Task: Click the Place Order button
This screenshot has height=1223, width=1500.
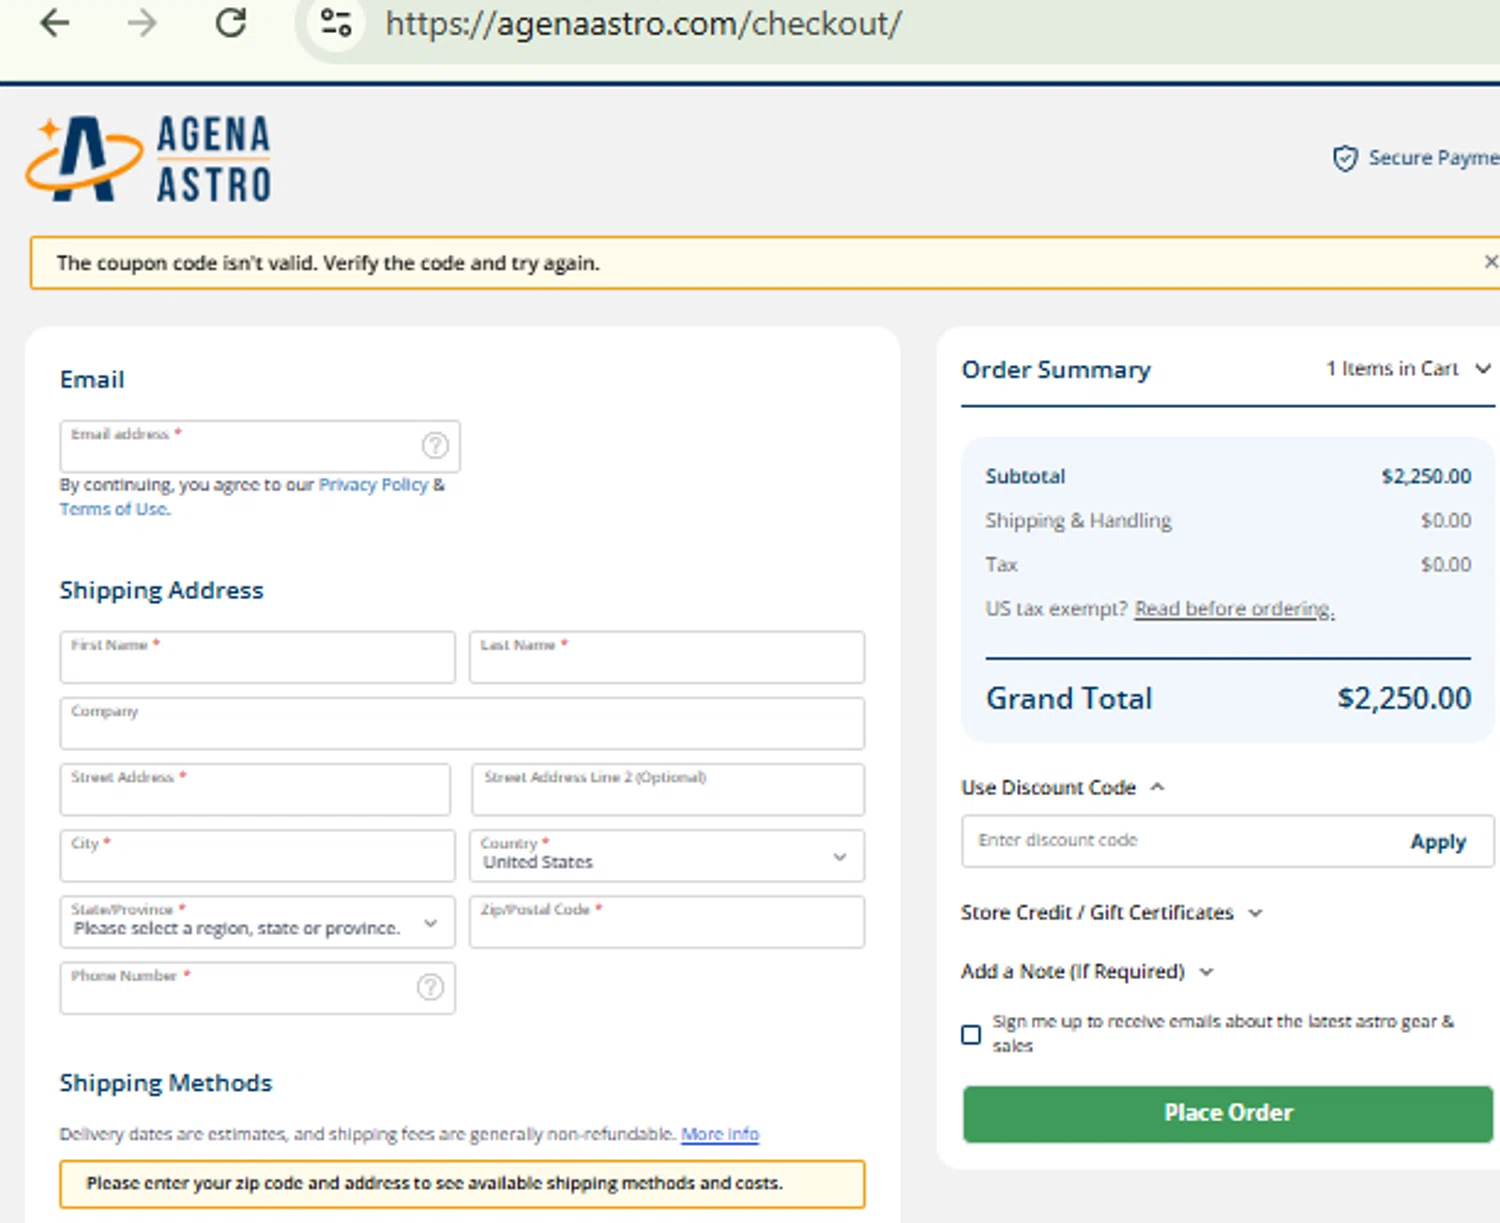Action: [1228, 1113]
